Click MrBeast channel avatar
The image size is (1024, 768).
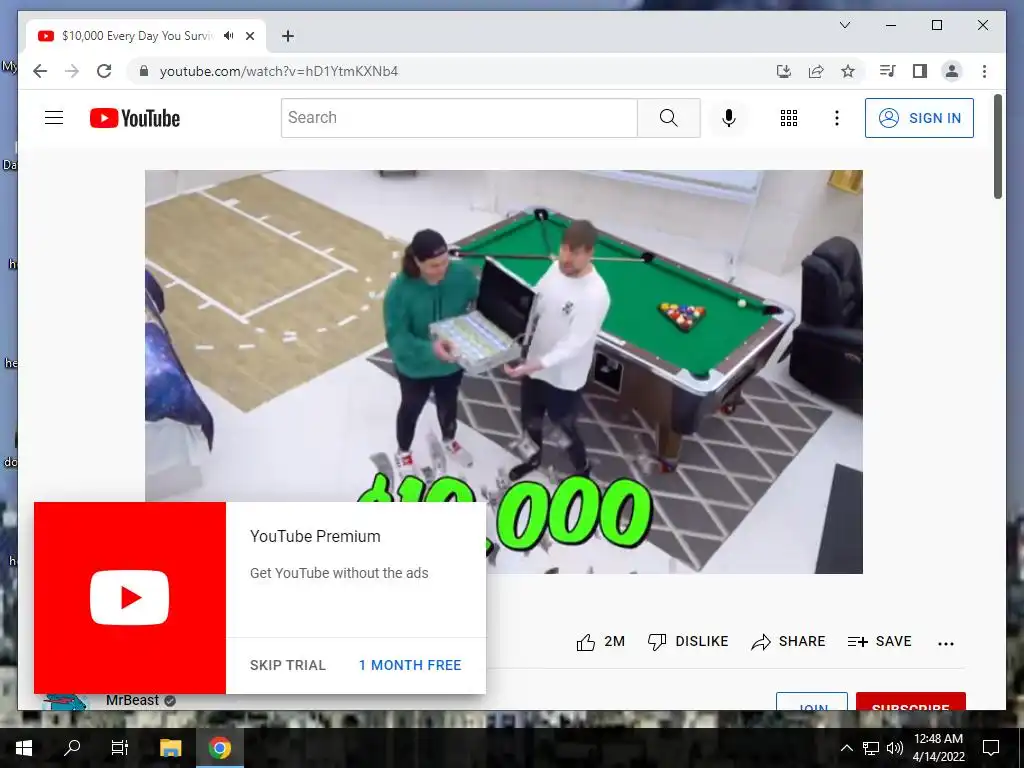[66, 702]
